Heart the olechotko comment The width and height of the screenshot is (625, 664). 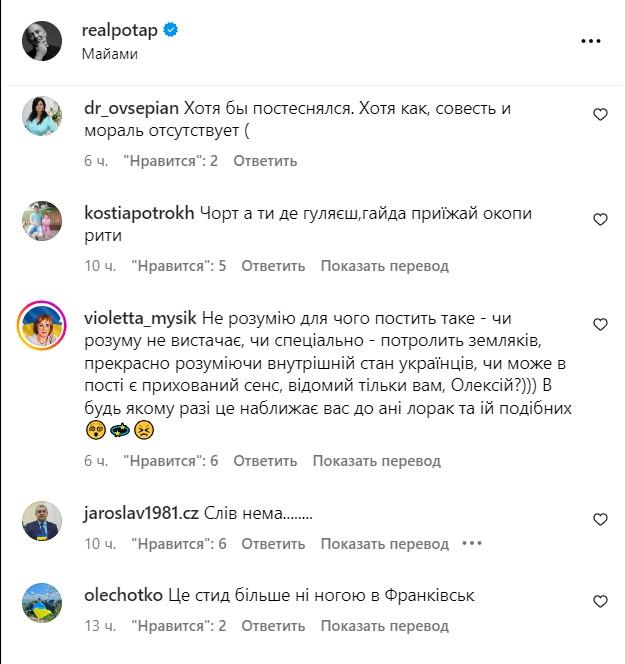(600, 602)
